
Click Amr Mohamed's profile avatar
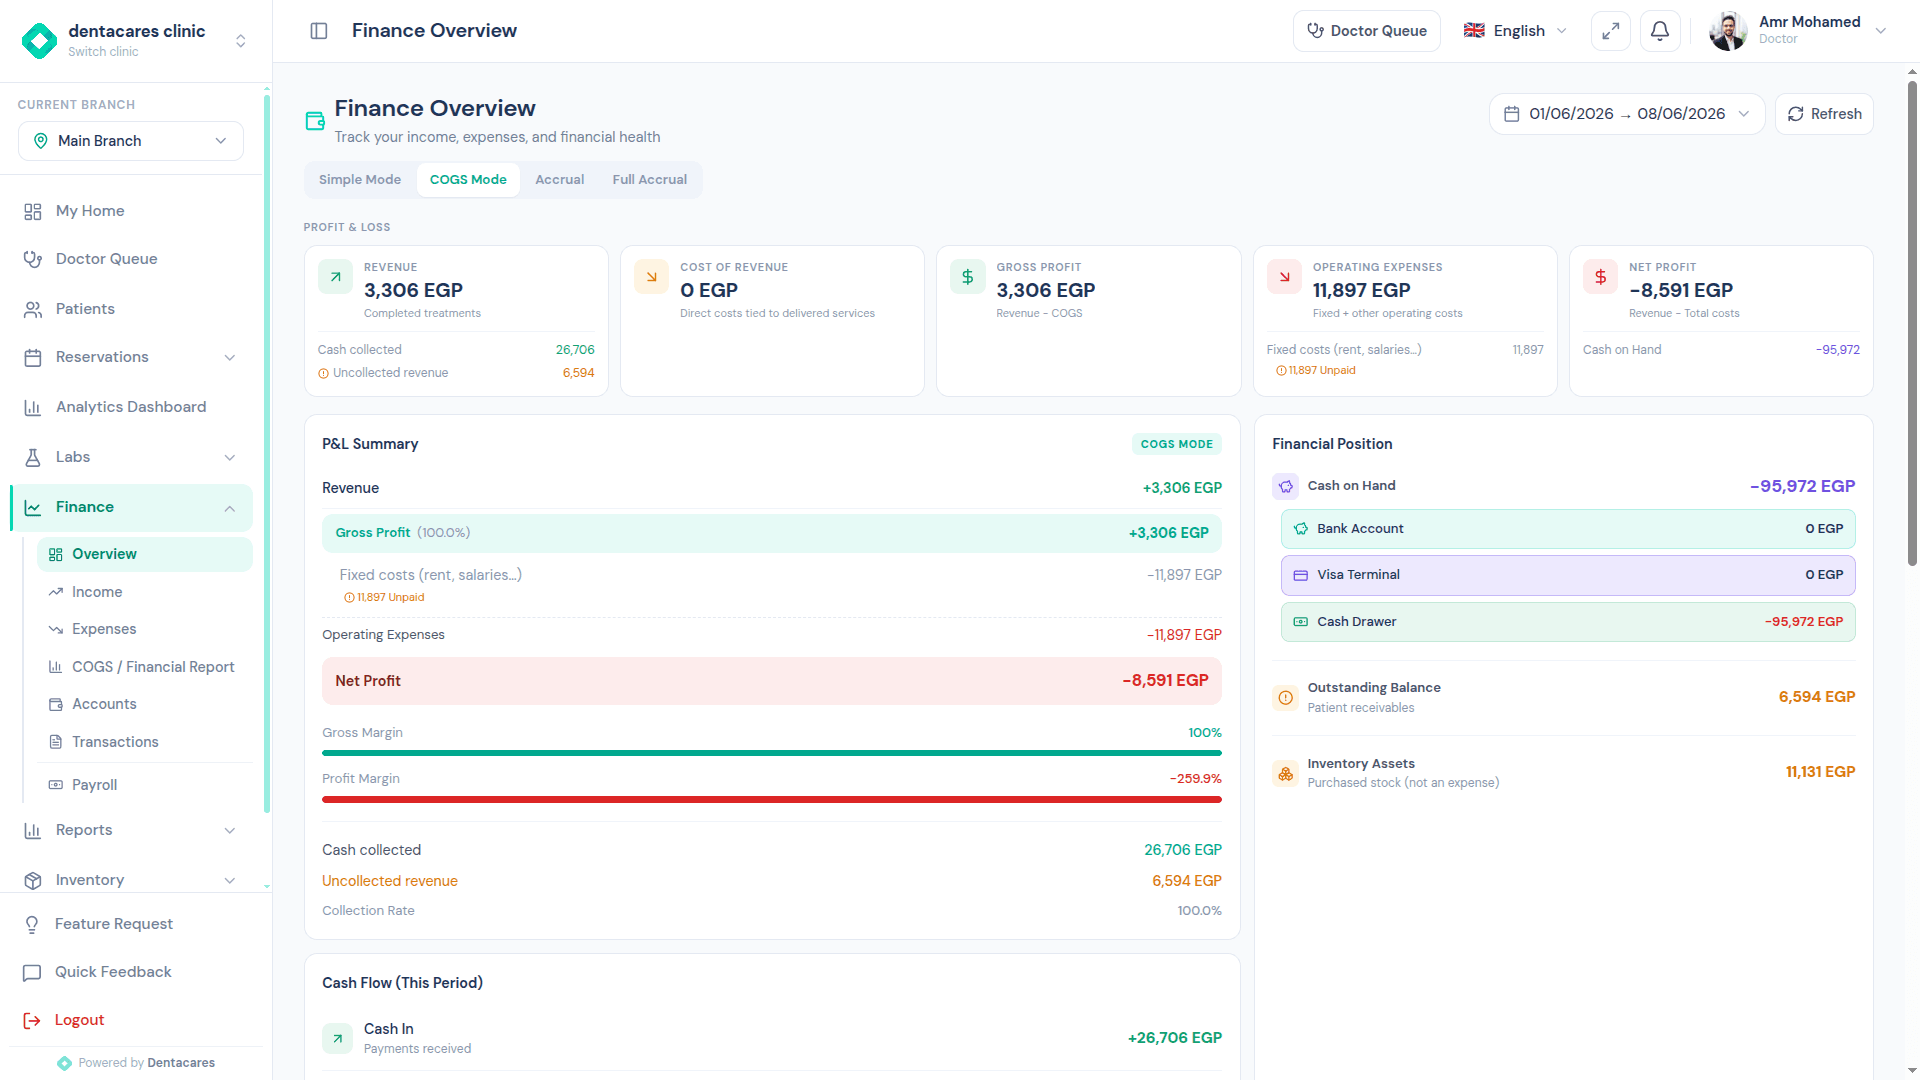click(x=1728, y=31)
